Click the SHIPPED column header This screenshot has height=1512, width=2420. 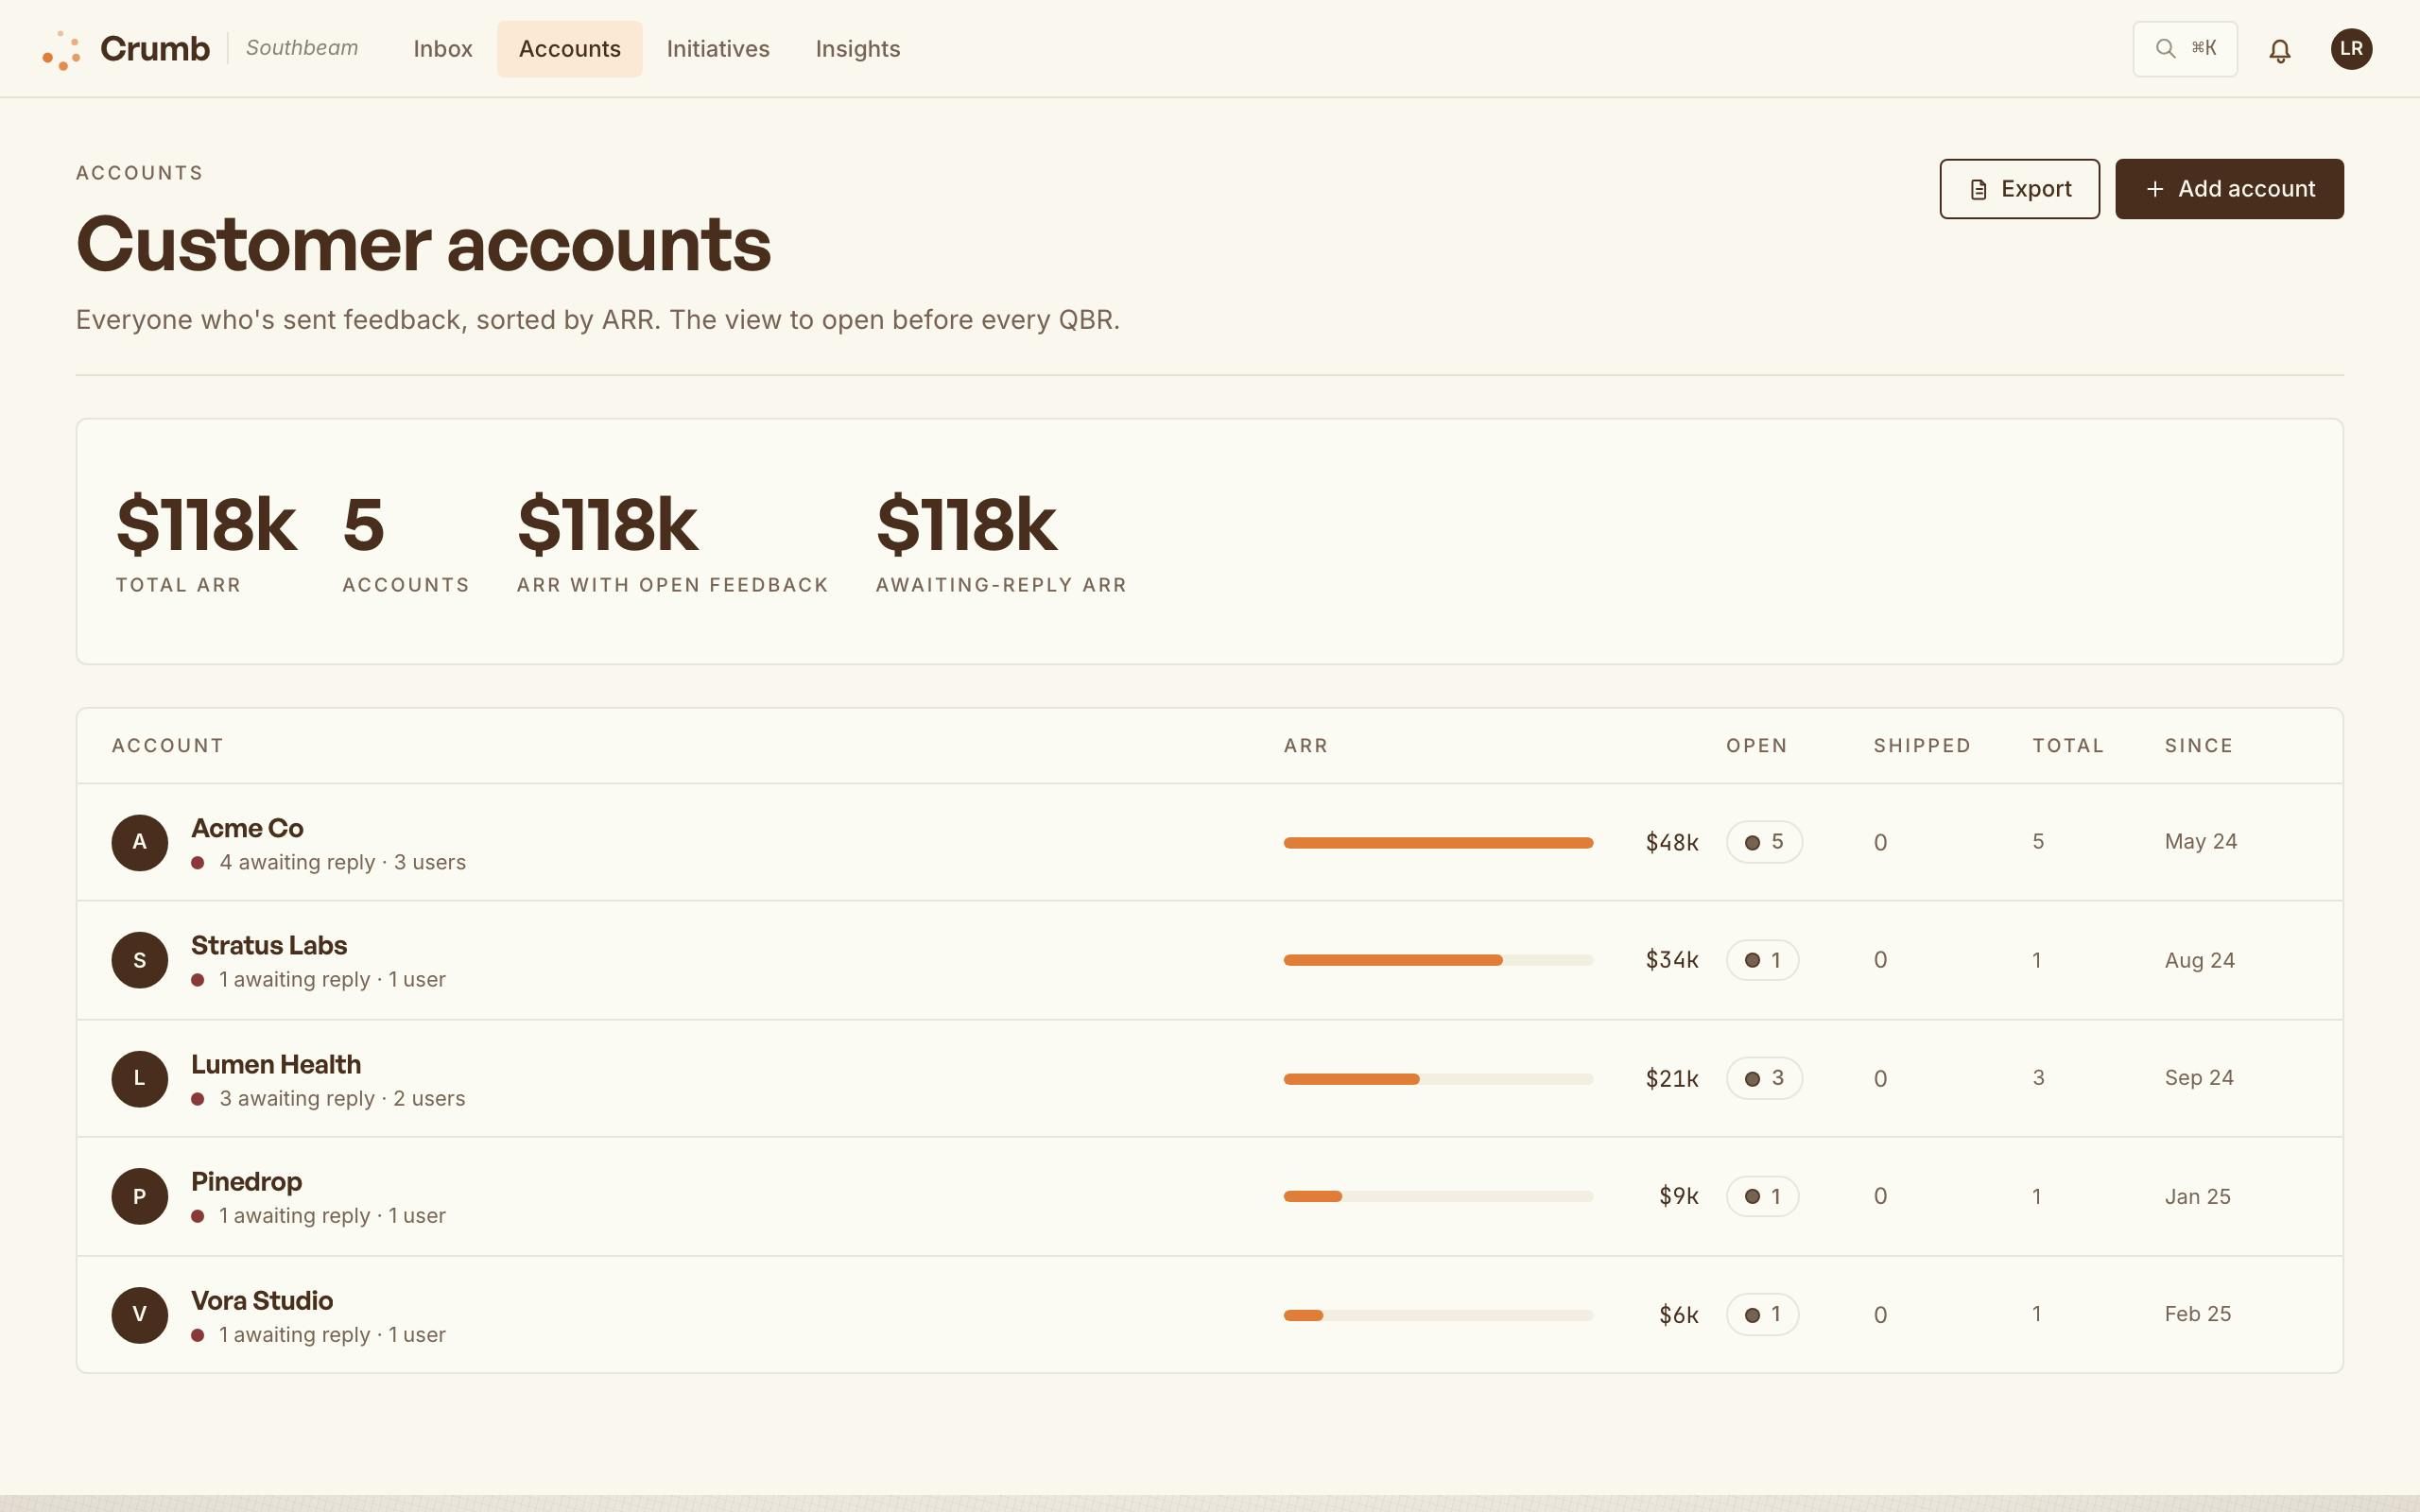point(1922,746)
